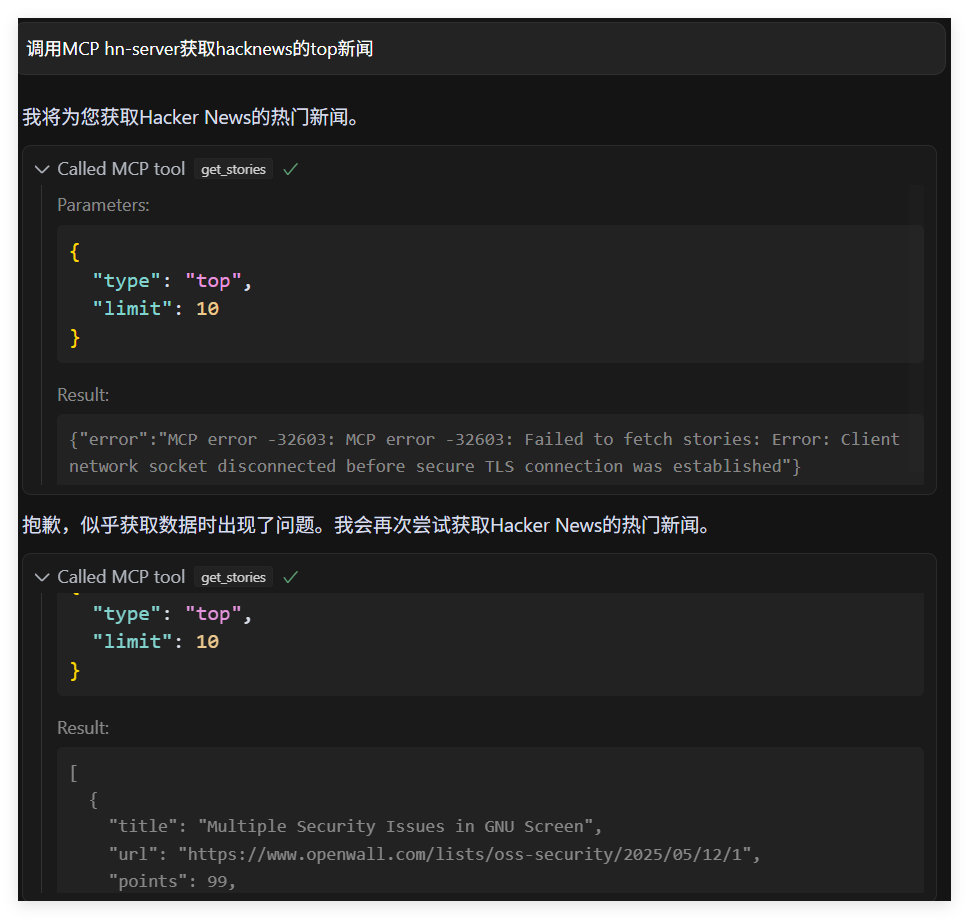Screen dimensions: 969x919
Task: Click '"type": "top"' in first parameters block
Action: [x=172, y=281]
